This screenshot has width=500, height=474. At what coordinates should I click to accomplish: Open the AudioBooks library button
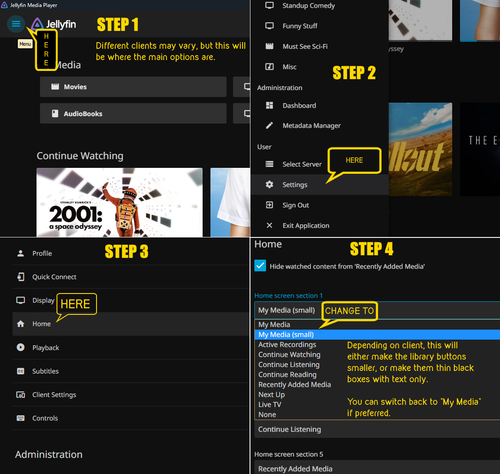[x=133, y=113]
